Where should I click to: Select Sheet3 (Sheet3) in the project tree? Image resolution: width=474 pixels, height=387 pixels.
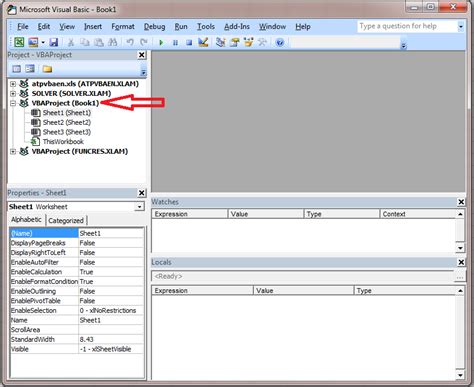[x=67, y=132]
